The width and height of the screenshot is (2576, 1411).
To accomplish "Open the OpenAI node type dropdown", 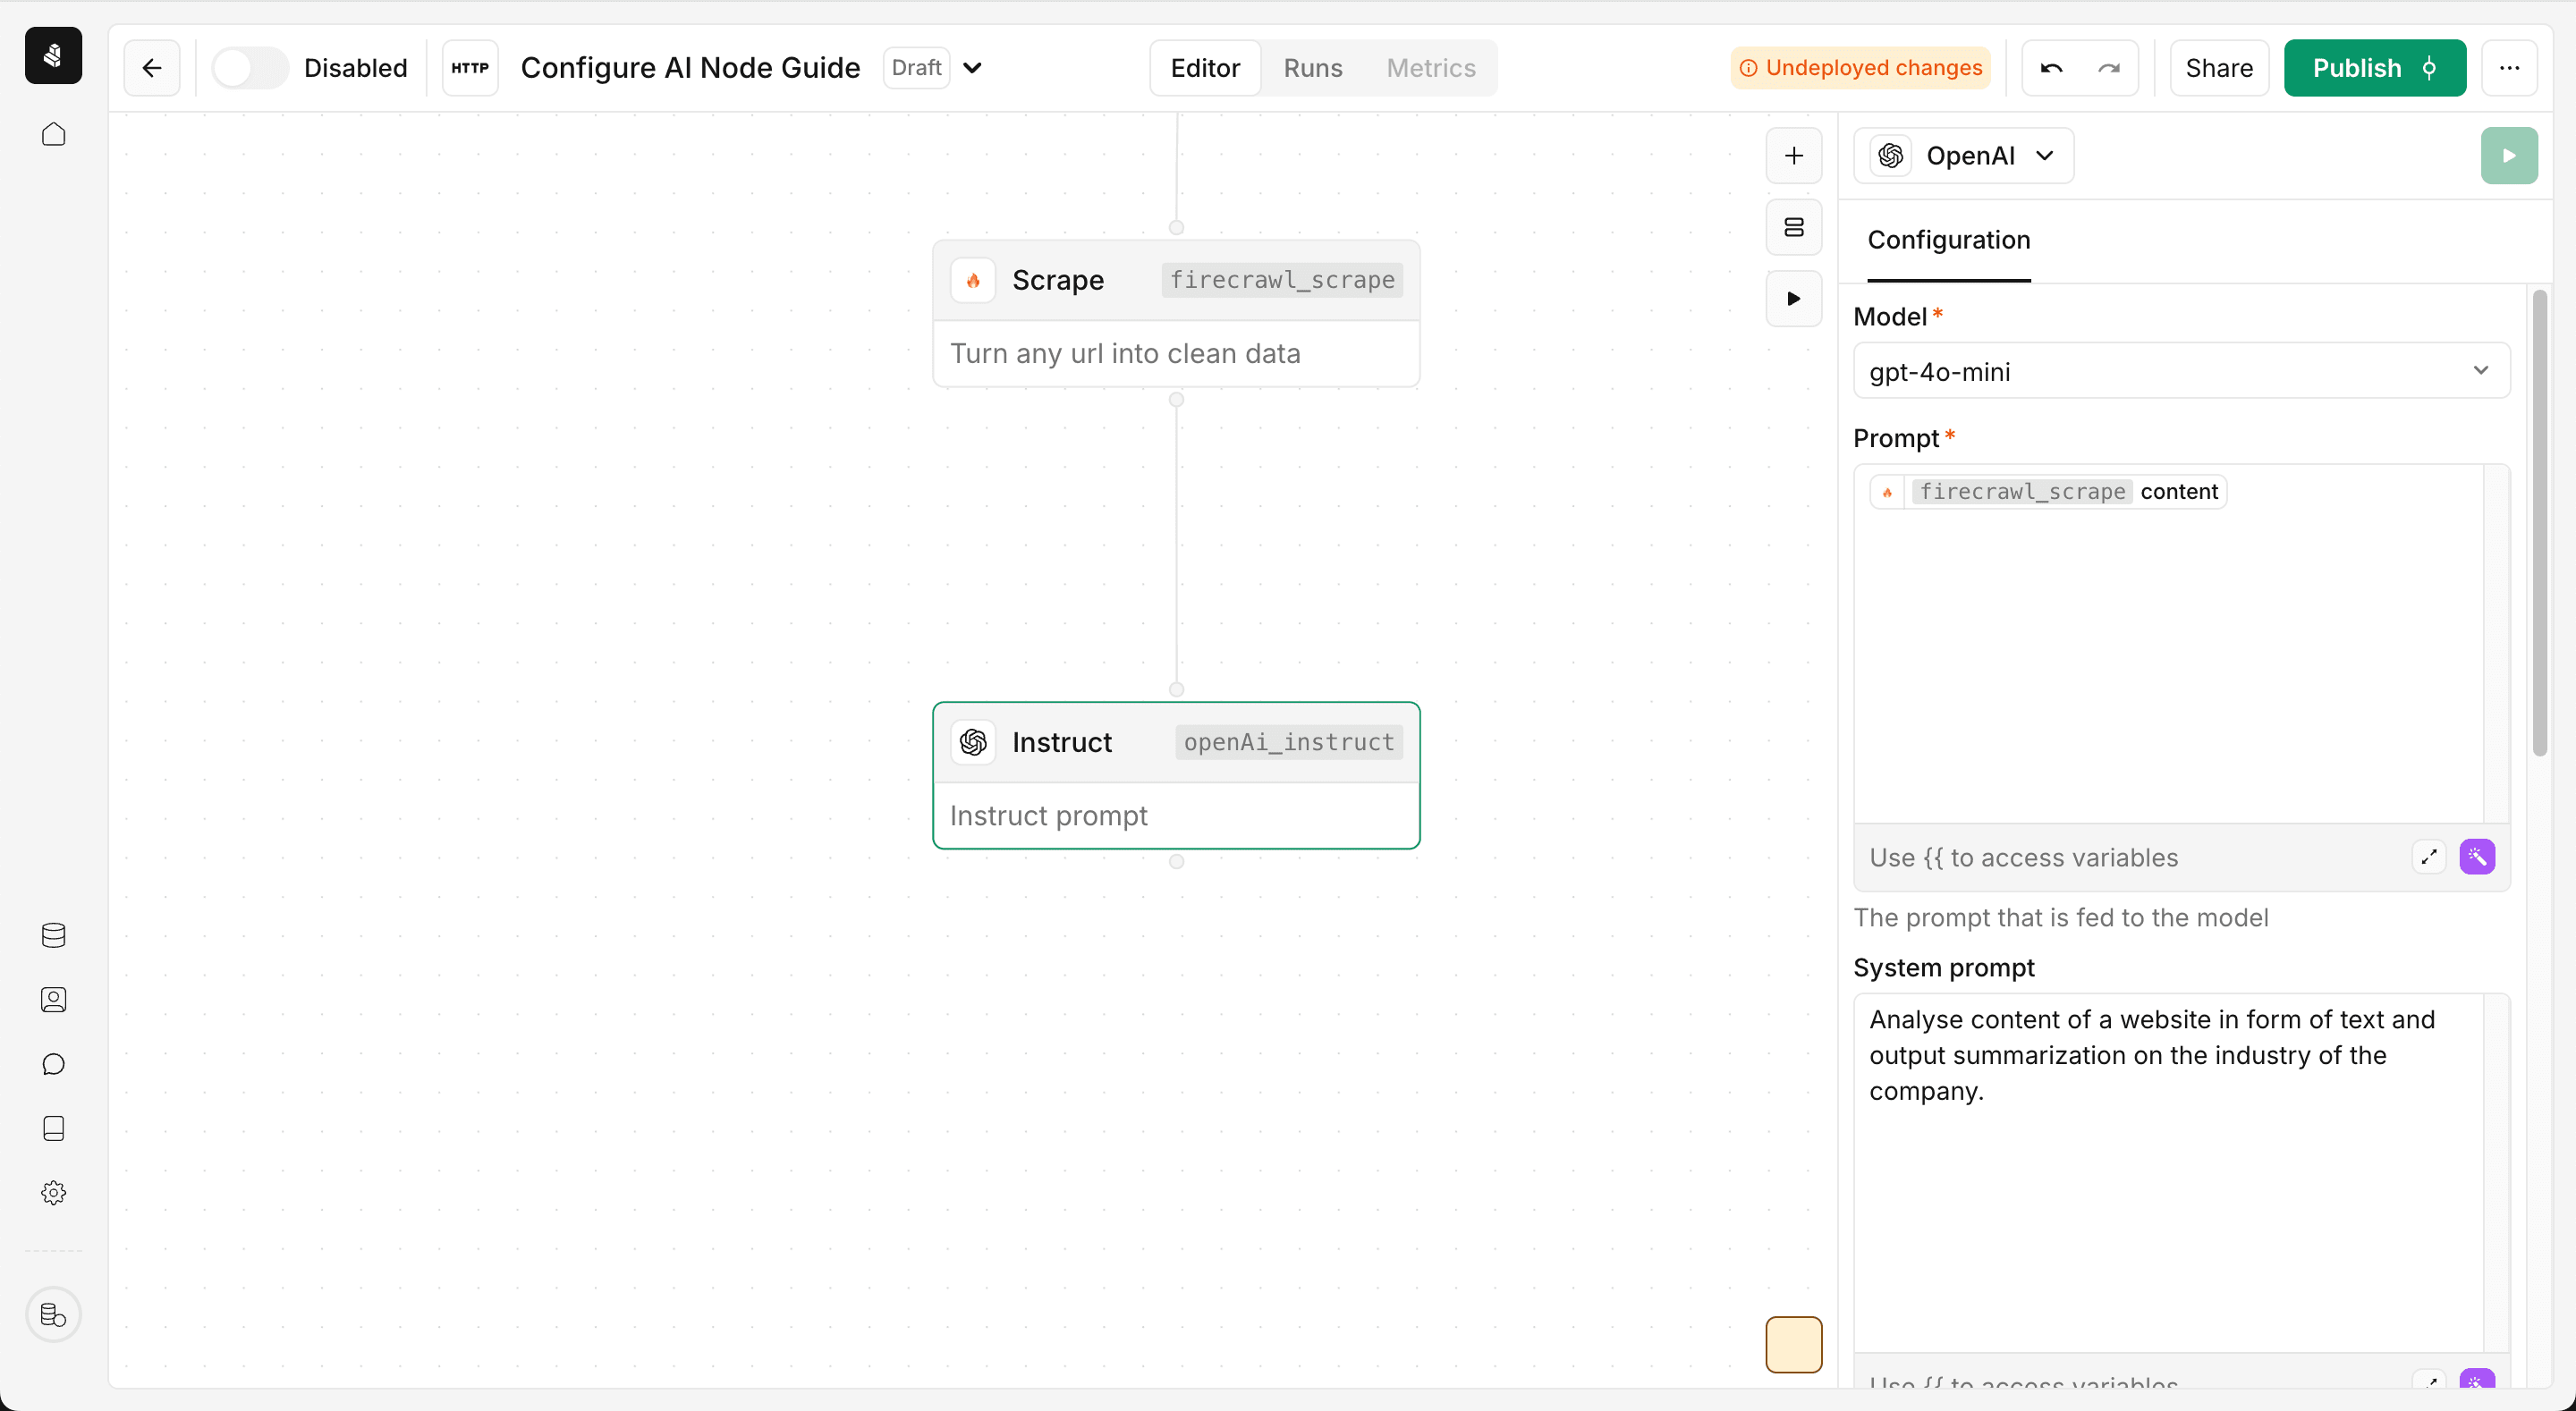I will [x=1963, y=156].
